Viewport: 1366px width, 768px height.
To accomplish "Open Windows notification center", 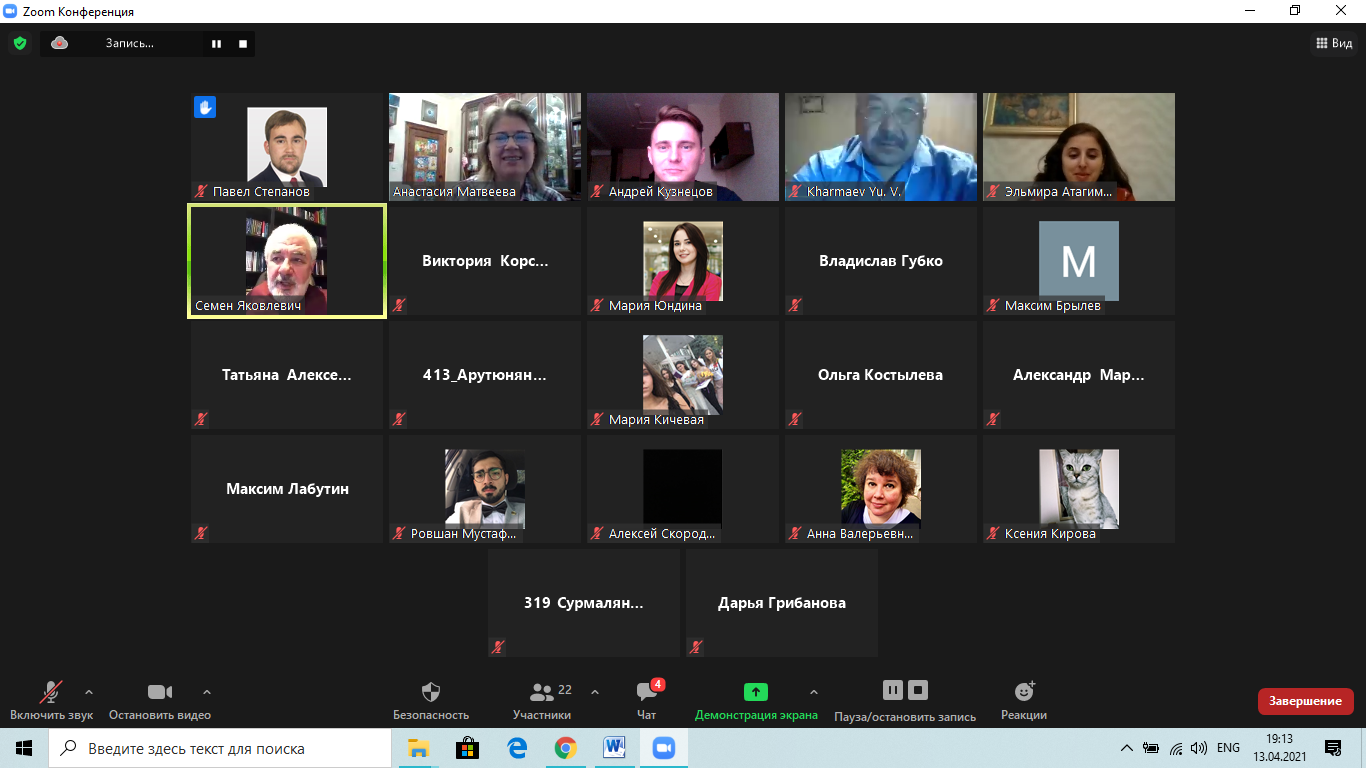I will point(1332,748).
